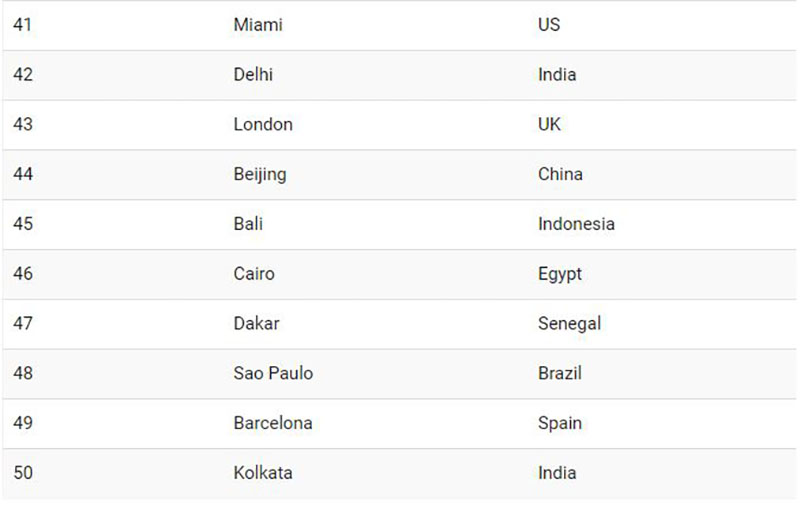
Task: Click on Barcelona in the table
Action: click(273, 423)
